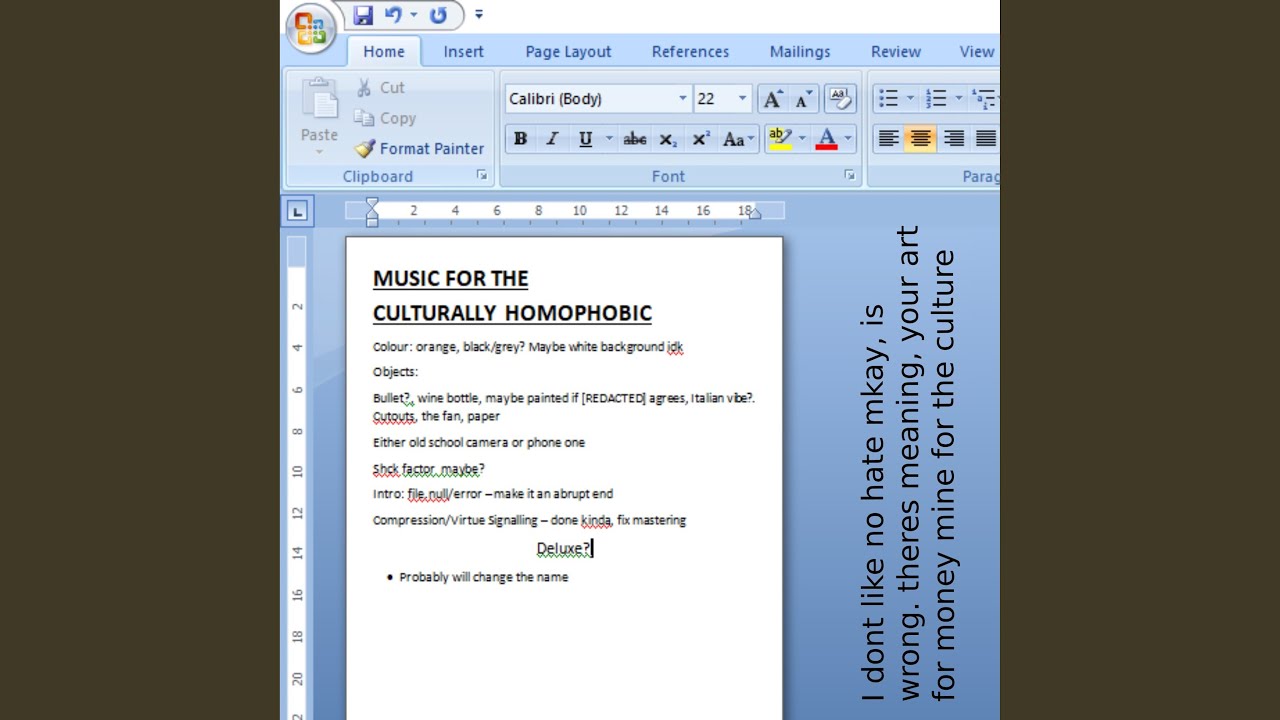Apply strikethrough to text
Viewport: 1280px width, 720px height.
pyautogui.click(x=635, y=140)
